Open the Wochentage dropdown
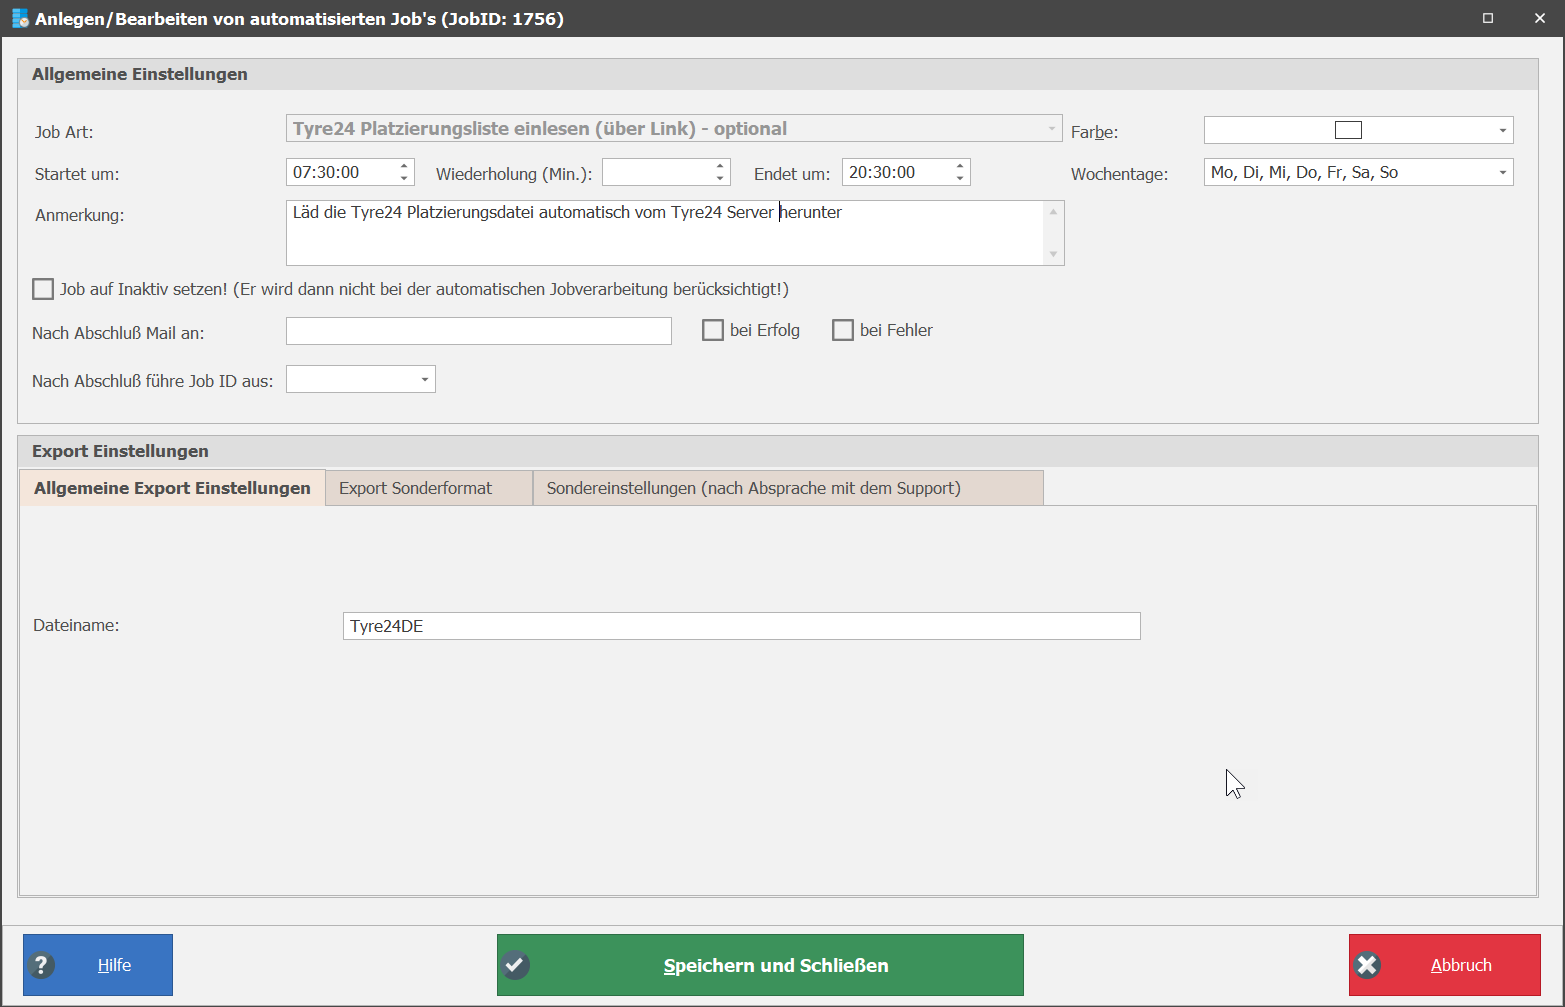1565x1007 pixels. (1502, 172)
